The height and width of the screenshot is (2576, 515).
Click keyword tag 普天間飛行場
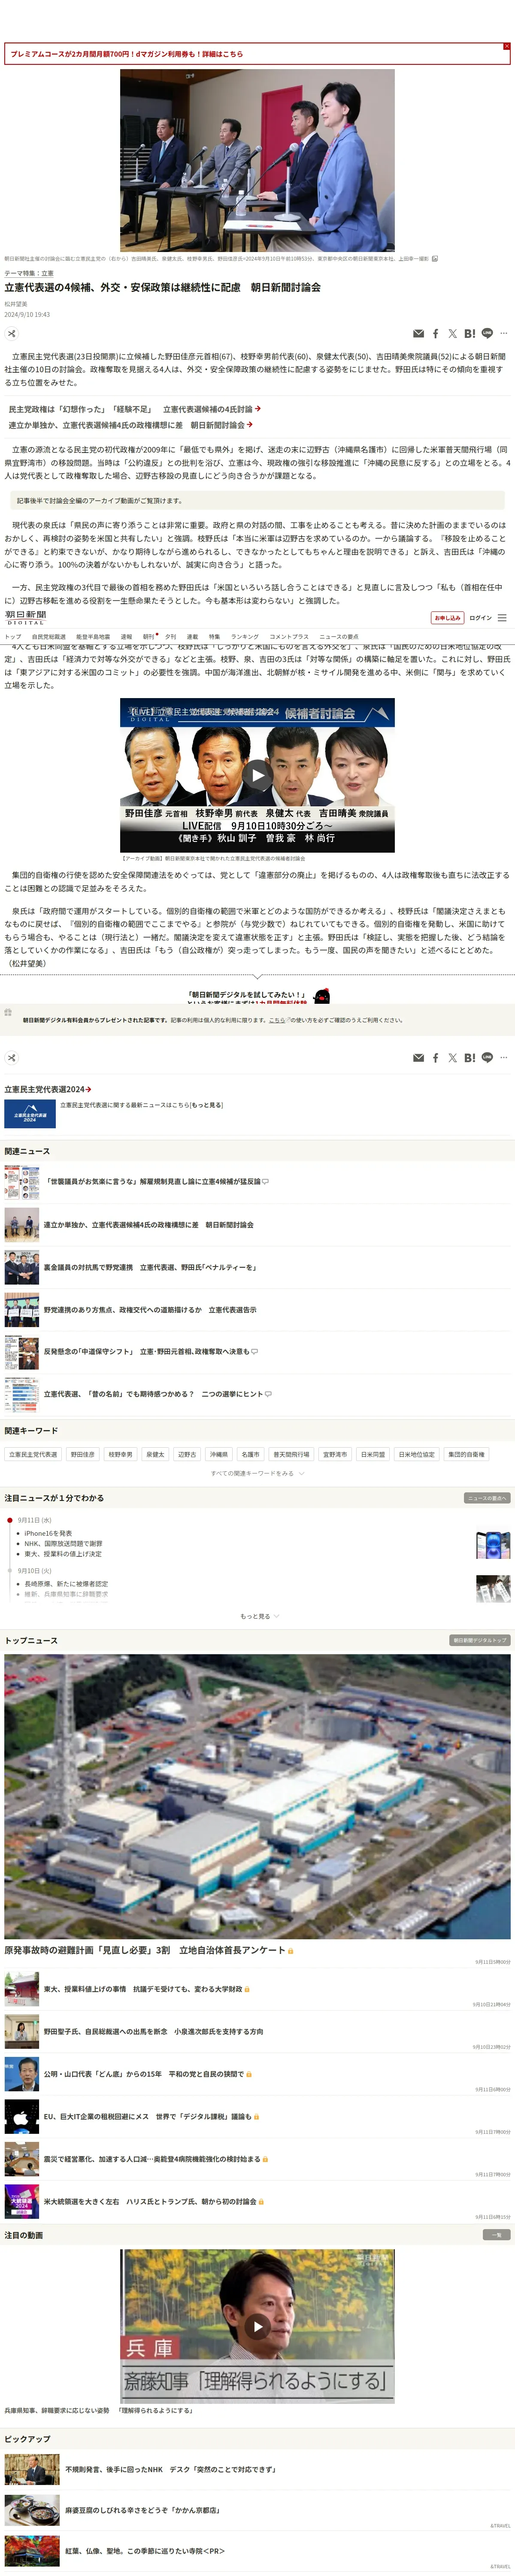tap(291, 1454)
